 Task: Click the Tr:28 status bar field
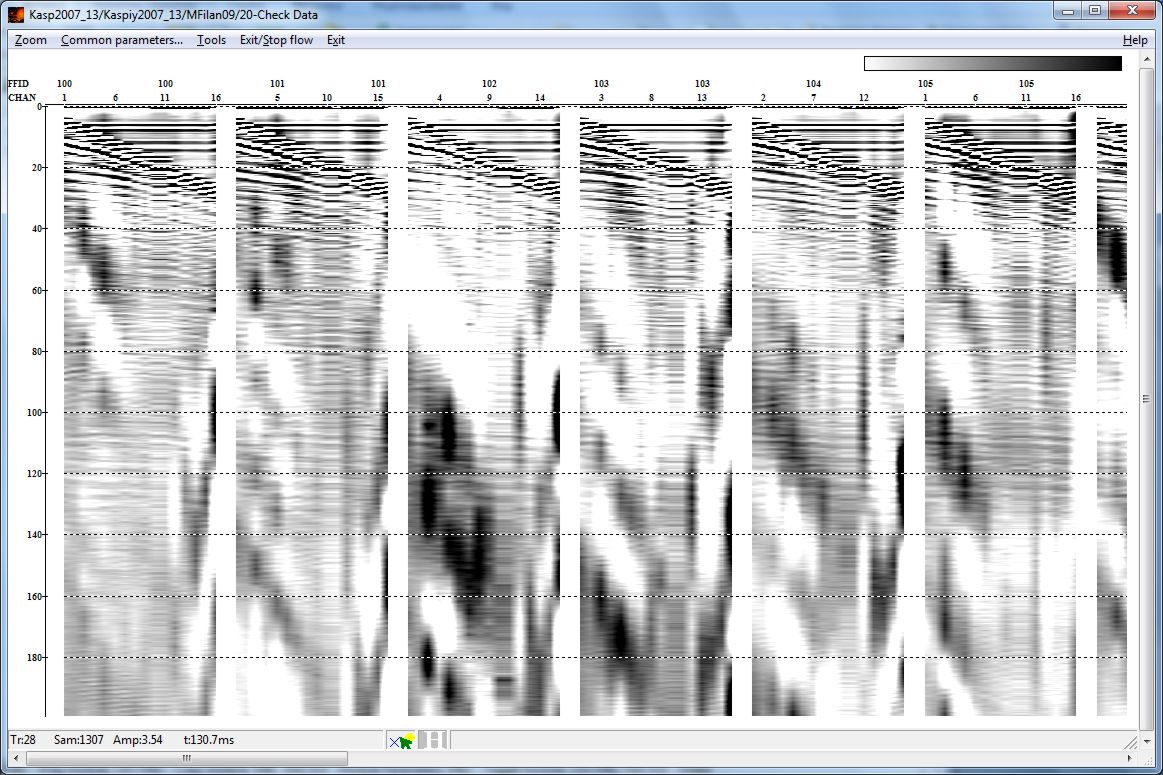coord(23,739)
